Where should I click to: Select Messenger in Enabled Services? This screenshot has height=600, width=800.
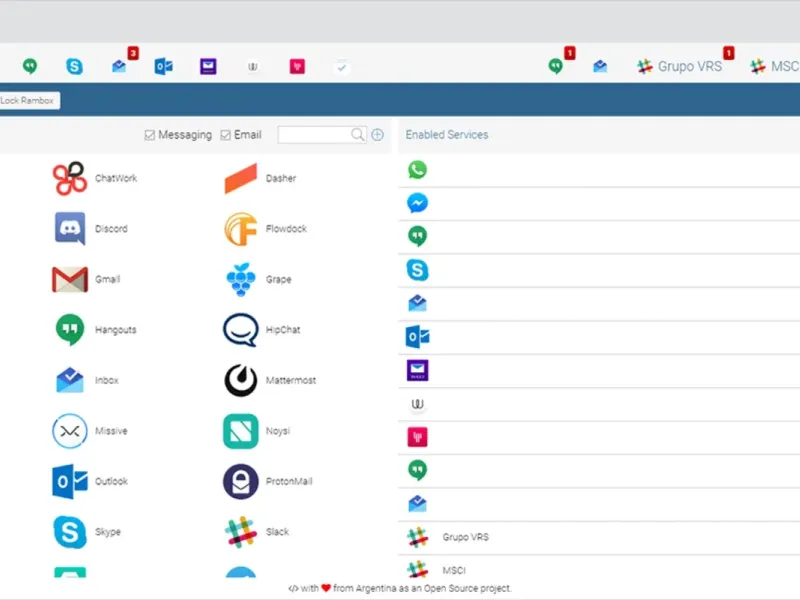pos(599,203)
